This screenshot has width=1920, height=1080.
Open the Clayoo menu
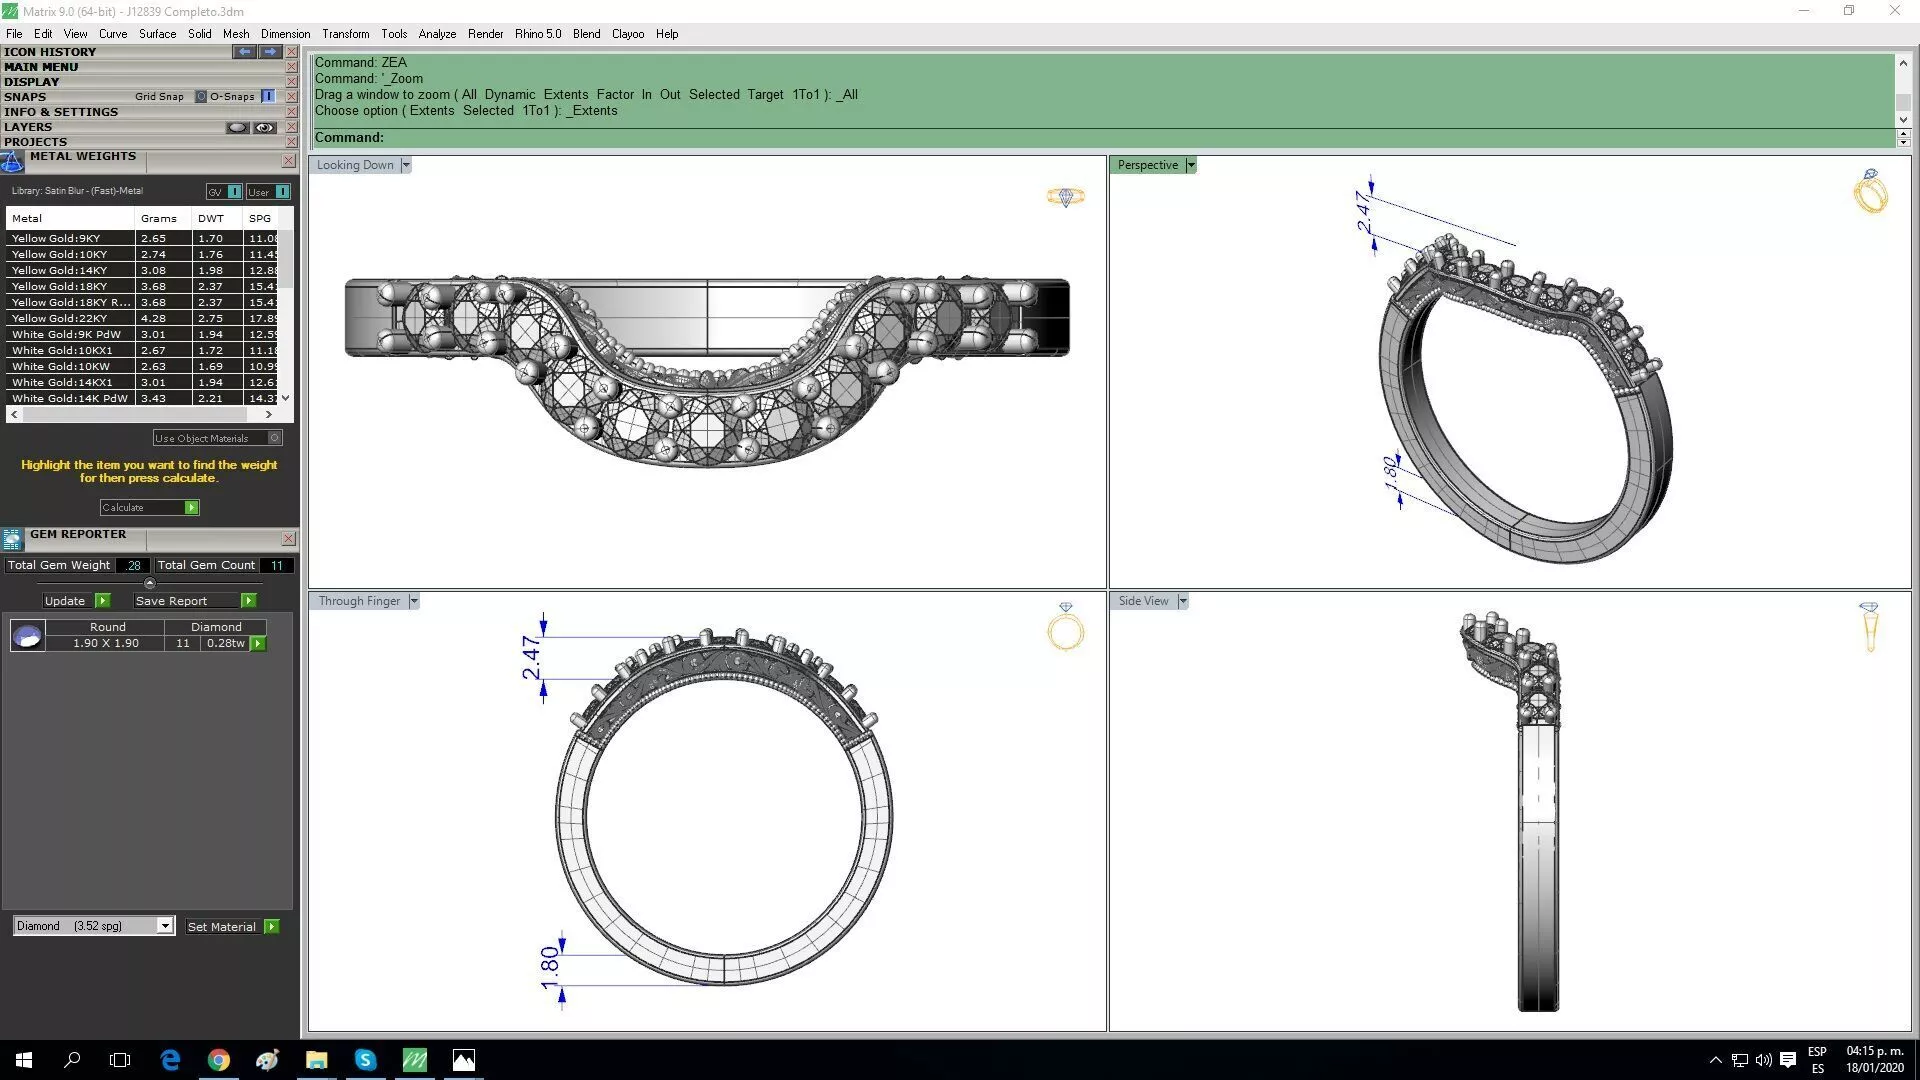627,34
